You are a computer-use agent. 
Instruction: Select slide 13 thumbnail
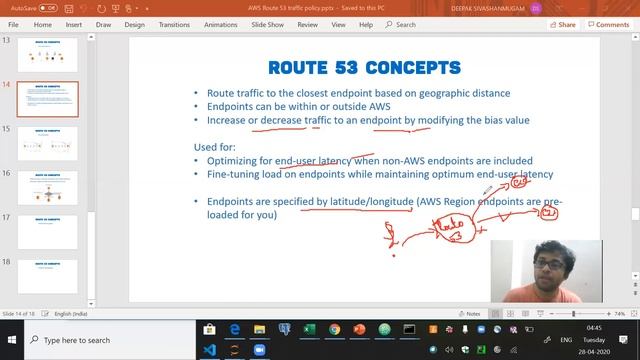47,55
